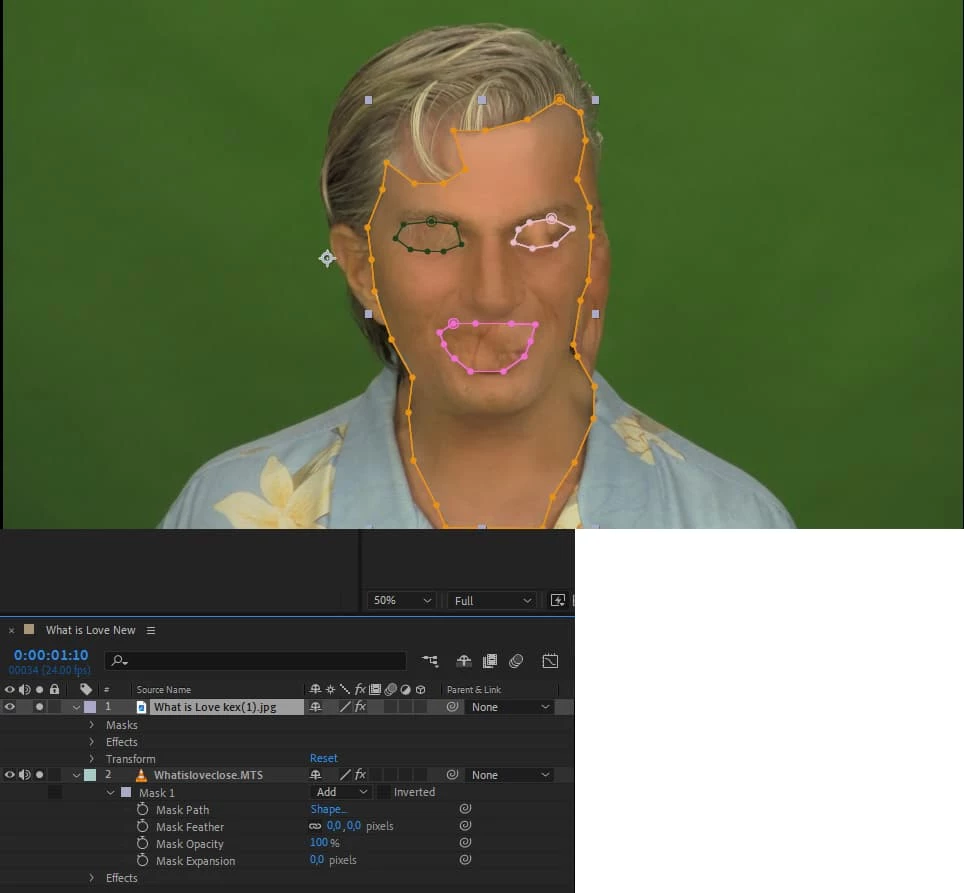964x893 pixels.
Task: Enable Frame Blending for the composition
Action: 490,661
